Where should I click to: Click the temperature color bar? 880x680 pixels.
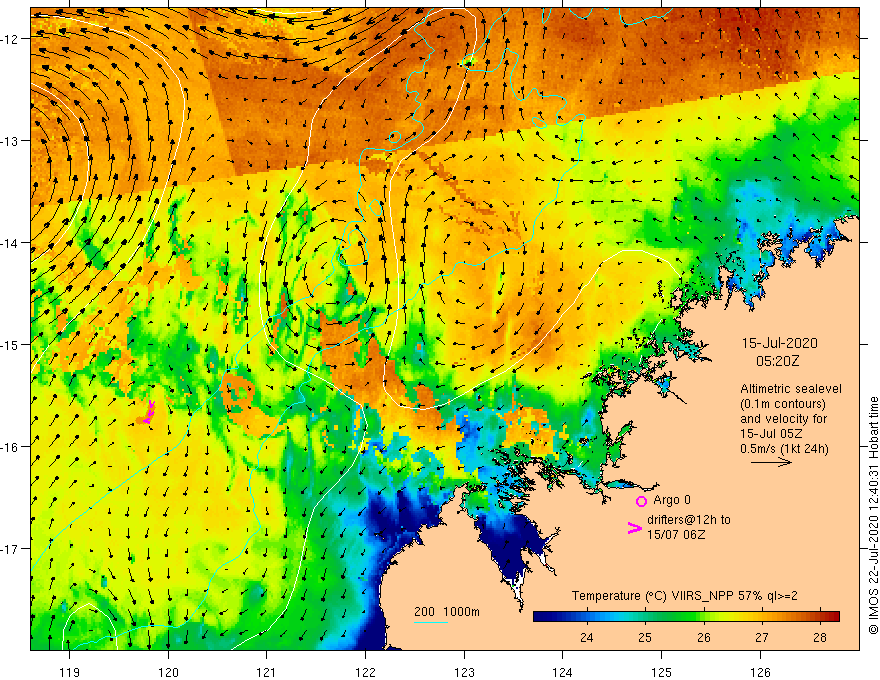click(686, 617)
